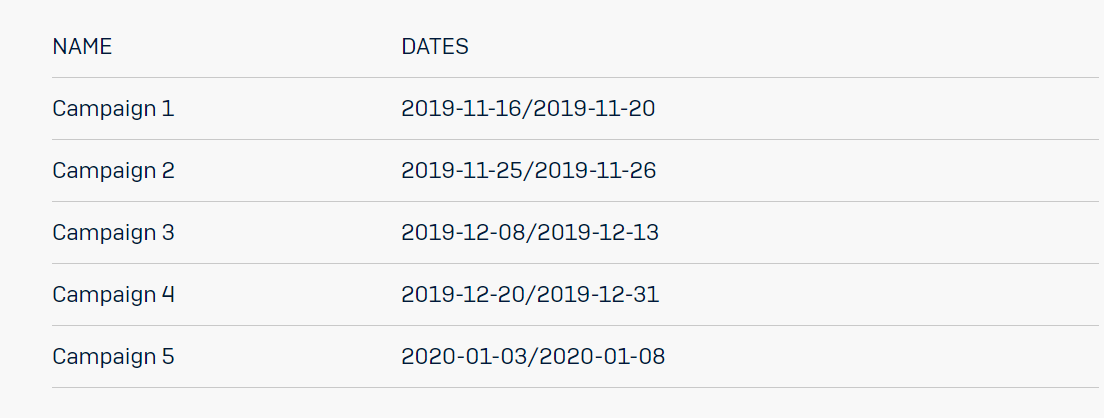The width and height of the screenshot is (1104, 418).
Task: Pick Campaign 4 start date 2019-12-20
Action: [464, 295]
